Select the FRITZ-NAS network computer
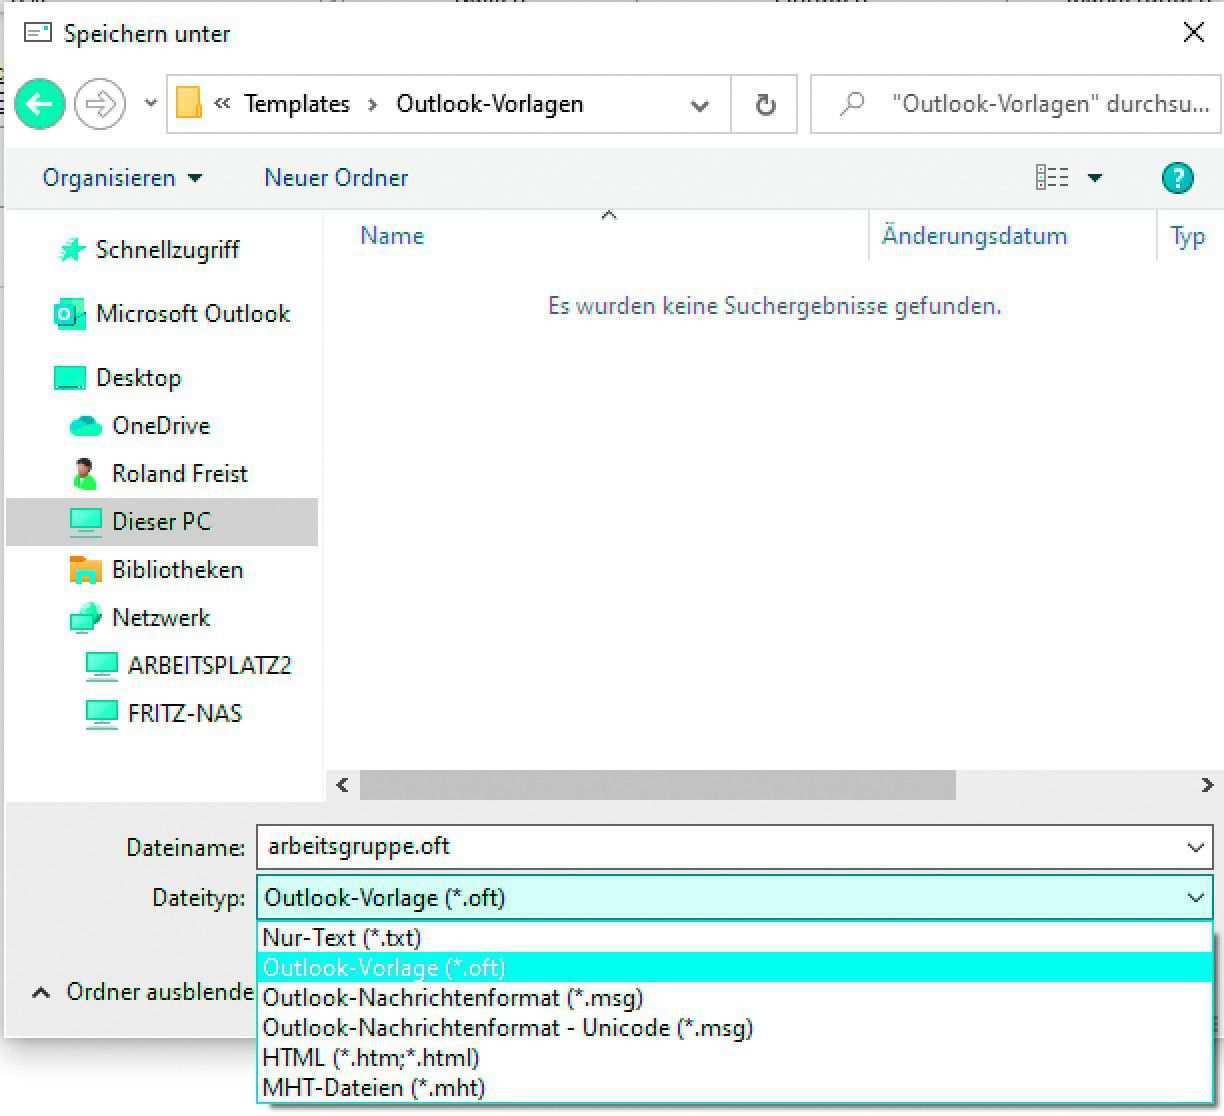1224x1116 pixels. coord(184,714)
